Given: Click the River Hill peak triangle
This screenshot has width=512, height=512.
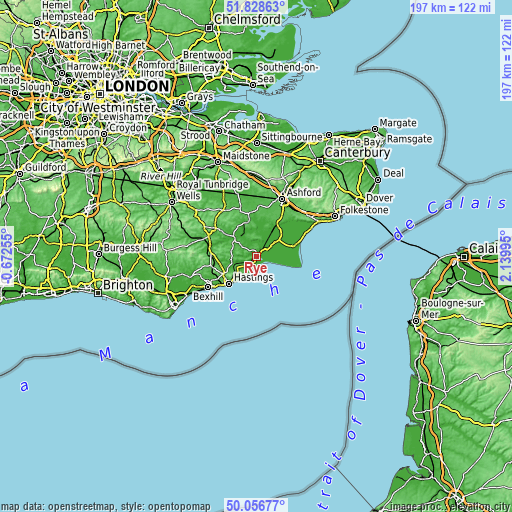Looking at the screenshot, I should tap(160, 170).
